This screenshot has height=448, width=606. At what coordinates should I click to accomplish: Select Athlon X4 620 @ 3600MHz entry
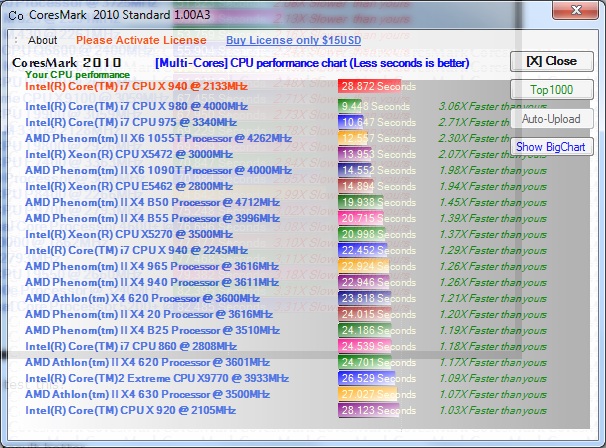[142, 298]
